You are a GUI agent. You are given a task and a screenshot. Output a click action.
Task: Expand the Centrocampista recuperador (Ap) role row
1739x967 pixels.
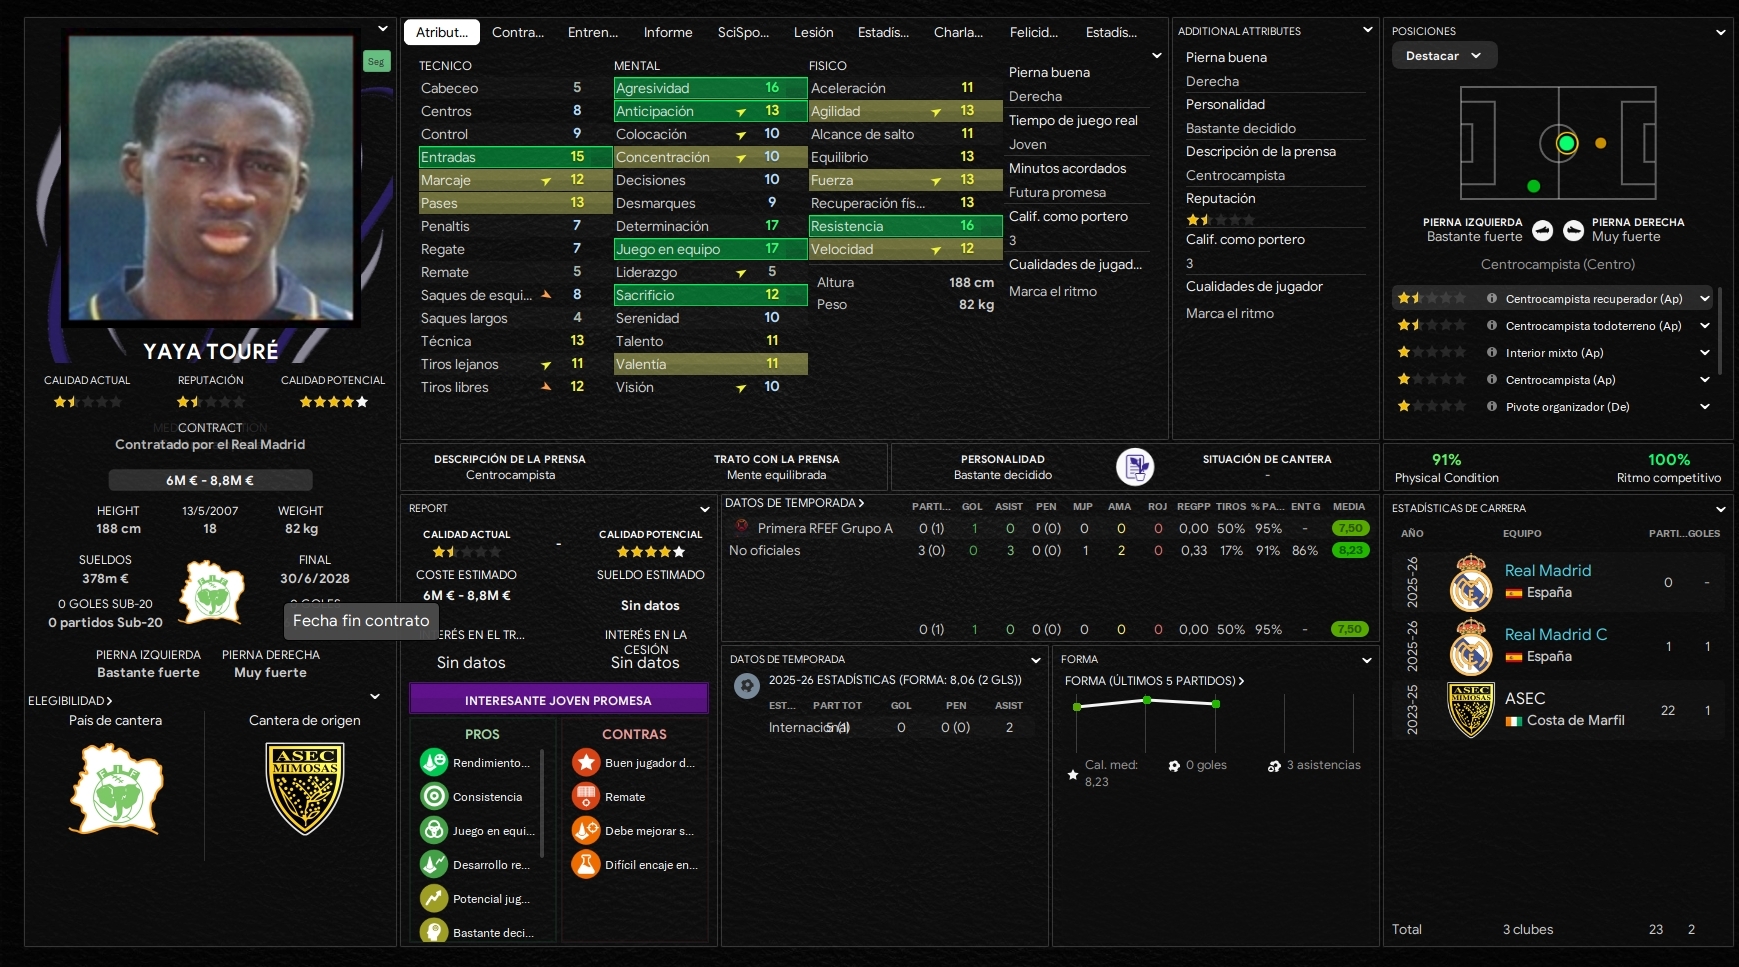tap(1705, 299)
